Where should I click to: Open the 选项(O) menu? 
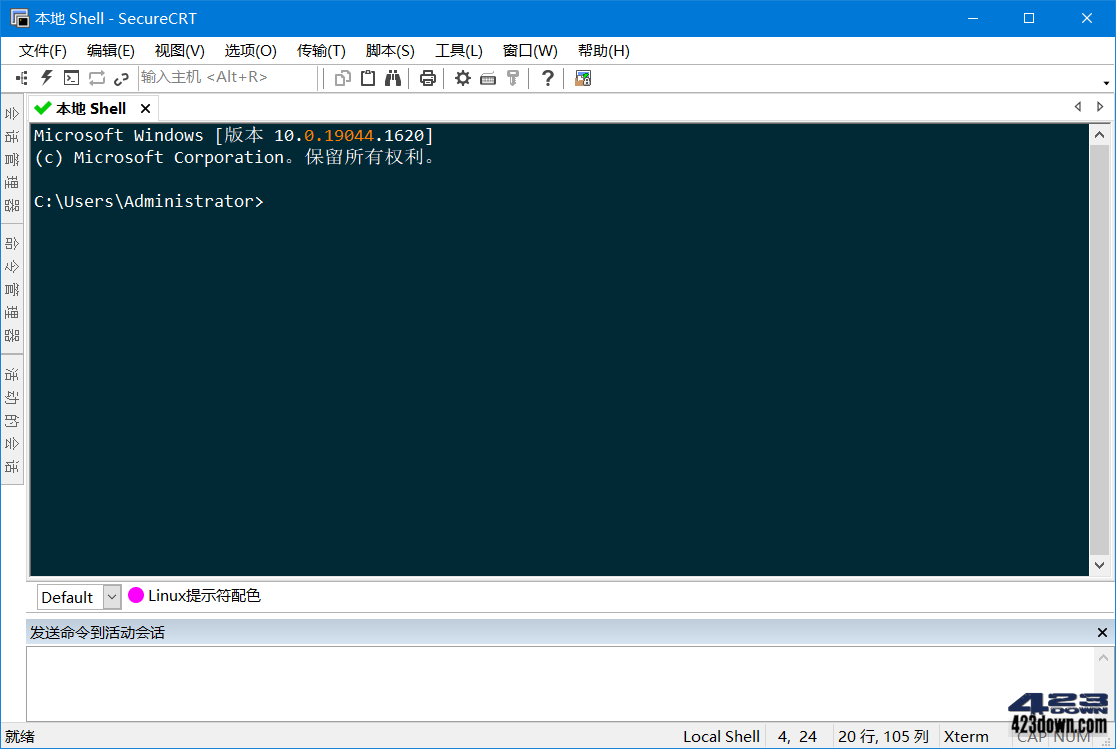click(249, 51)
